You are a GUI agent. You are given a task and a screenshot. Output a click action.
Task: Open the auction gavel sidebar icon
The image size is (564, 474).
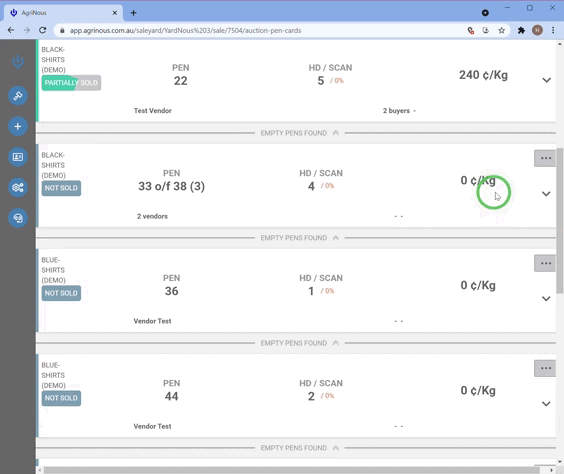point(18,96)
